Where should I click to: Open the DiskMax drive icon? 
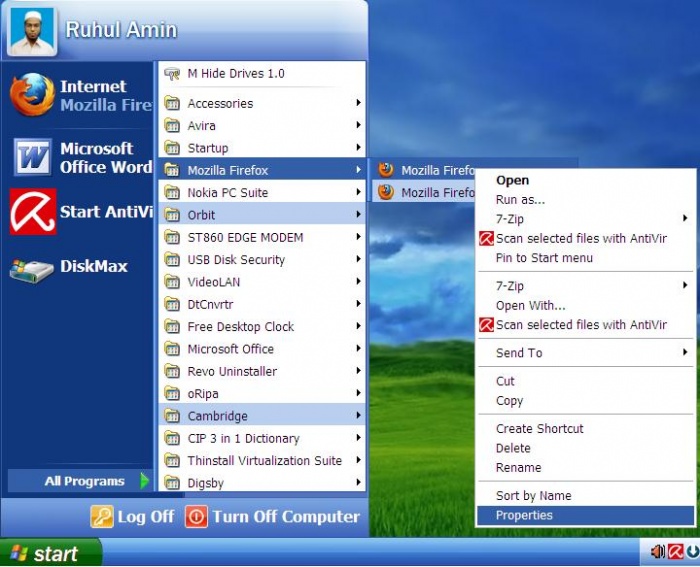(x=31, y=270)
